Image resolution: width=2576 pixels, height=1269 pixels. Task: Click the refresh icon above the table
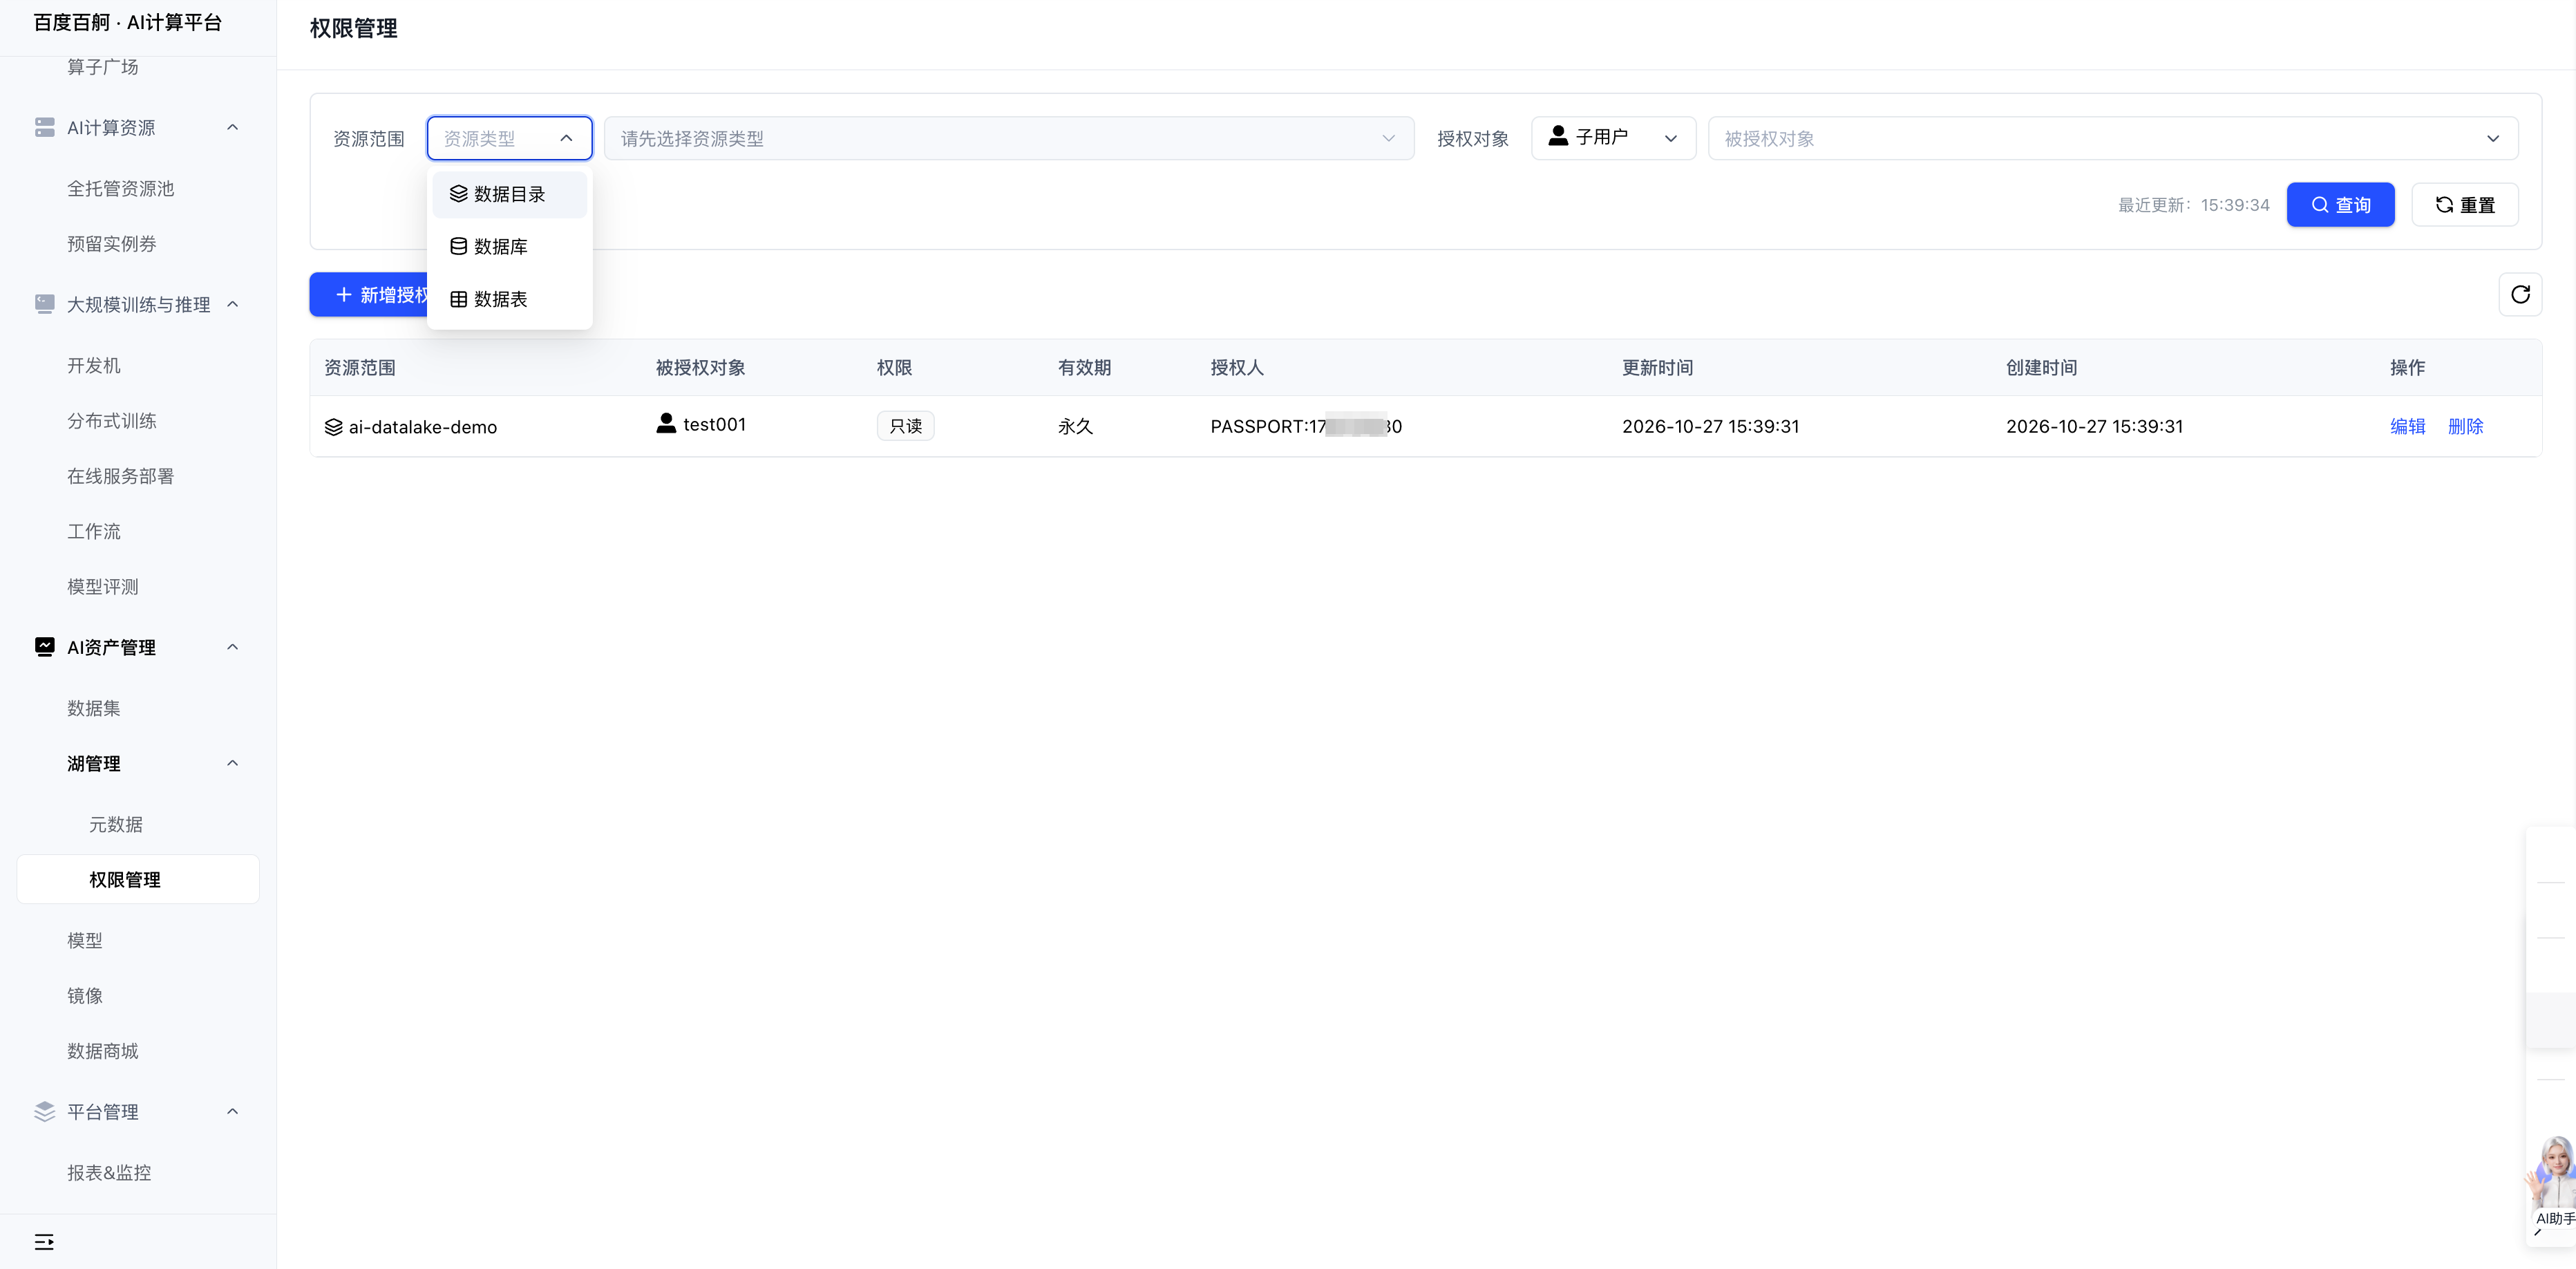(x=2520, y=294)
